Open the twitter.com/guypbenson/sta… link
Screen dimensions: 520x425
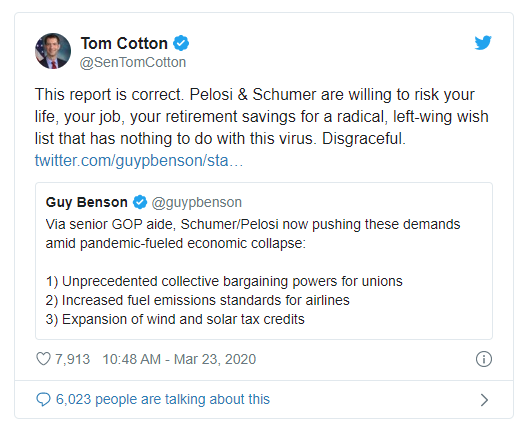(139, 161)
